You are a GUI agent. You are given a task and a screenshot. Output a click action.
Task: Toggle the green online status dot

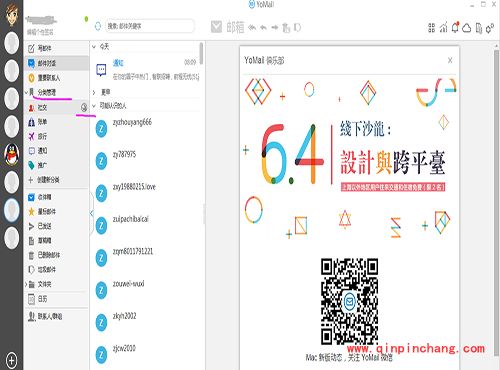(x=86, y=19)
